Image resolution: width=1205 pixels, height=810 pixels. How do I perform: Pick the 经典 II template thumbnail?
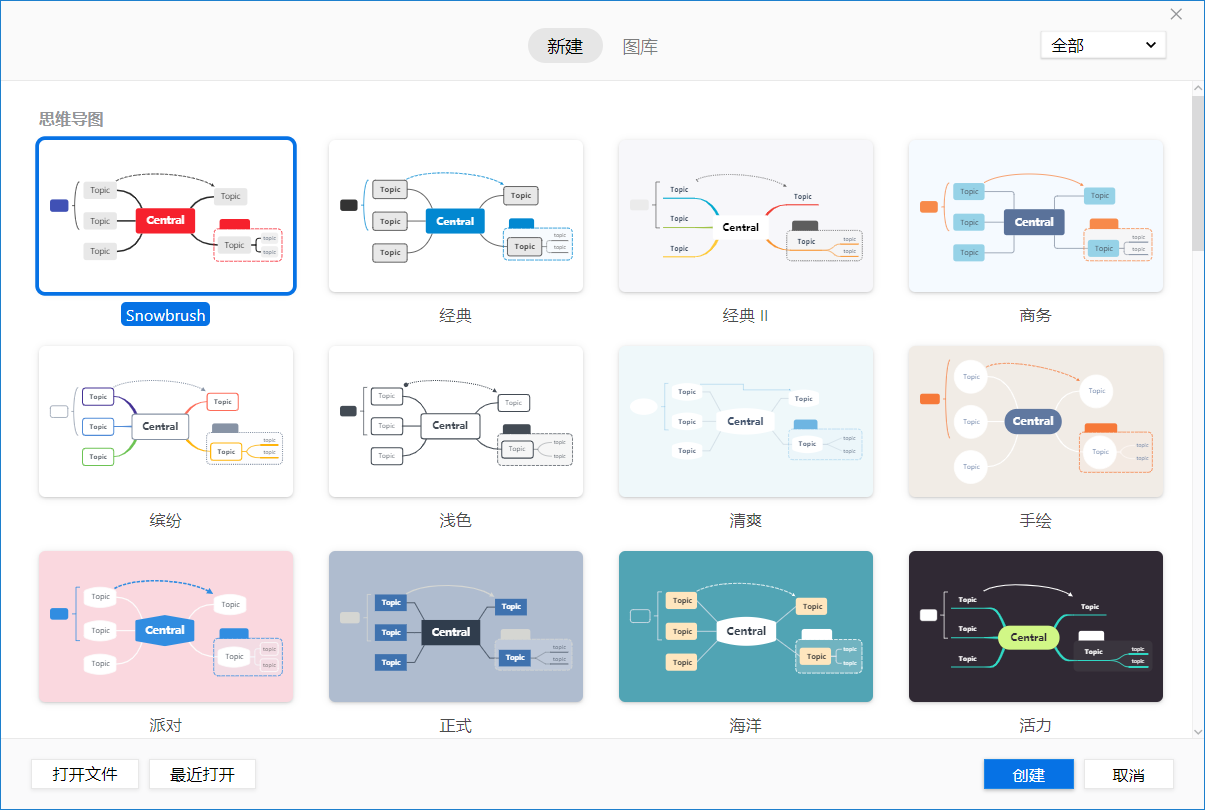tap(745, 216)
